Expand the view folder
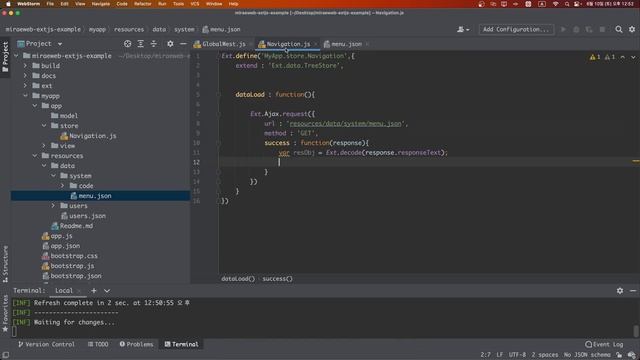The image size is (640, 360). (44, 146)
